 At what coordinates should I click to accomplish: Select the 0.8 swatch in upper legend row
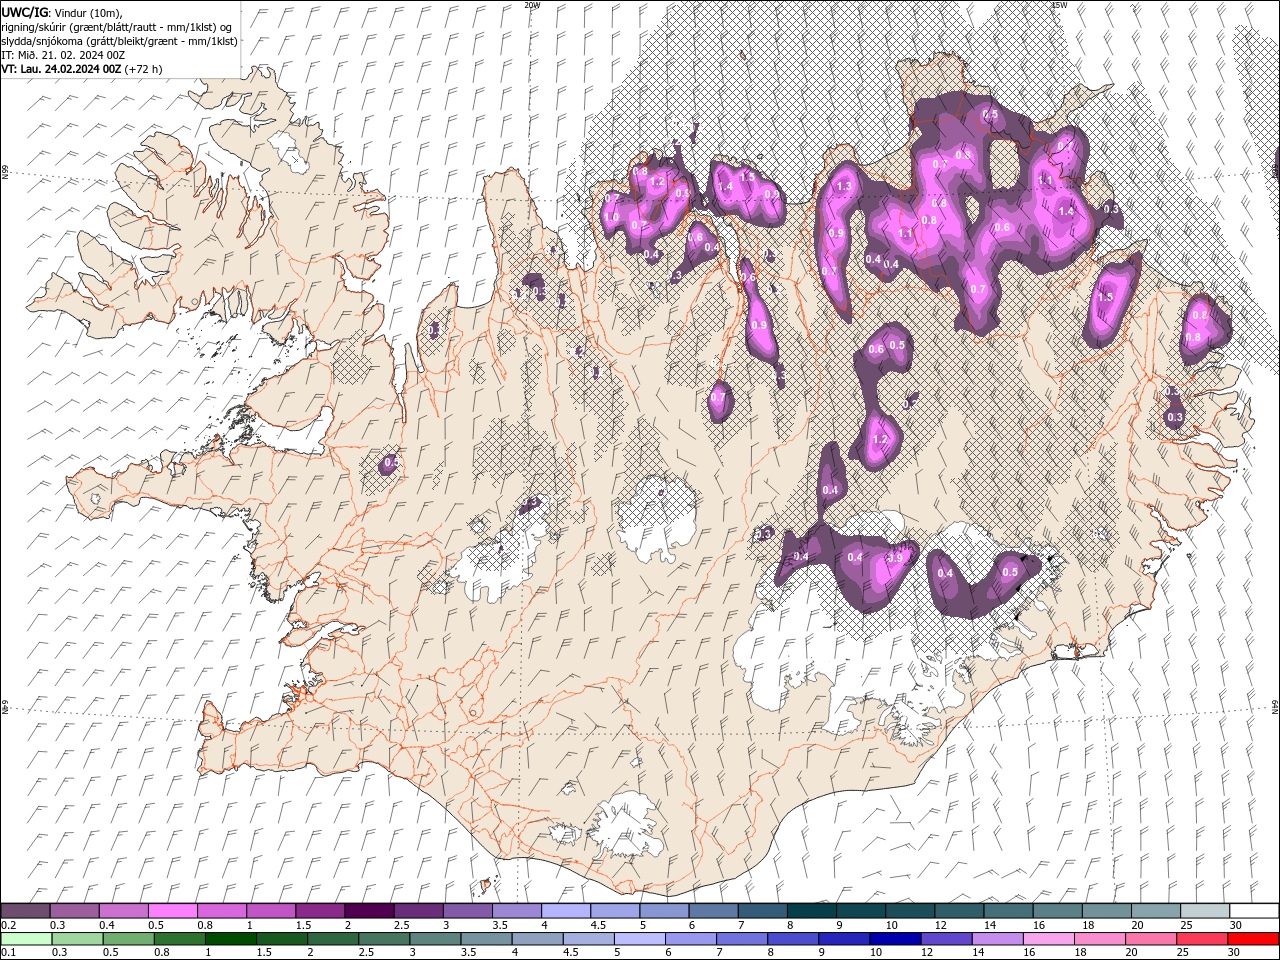[222, 911]
